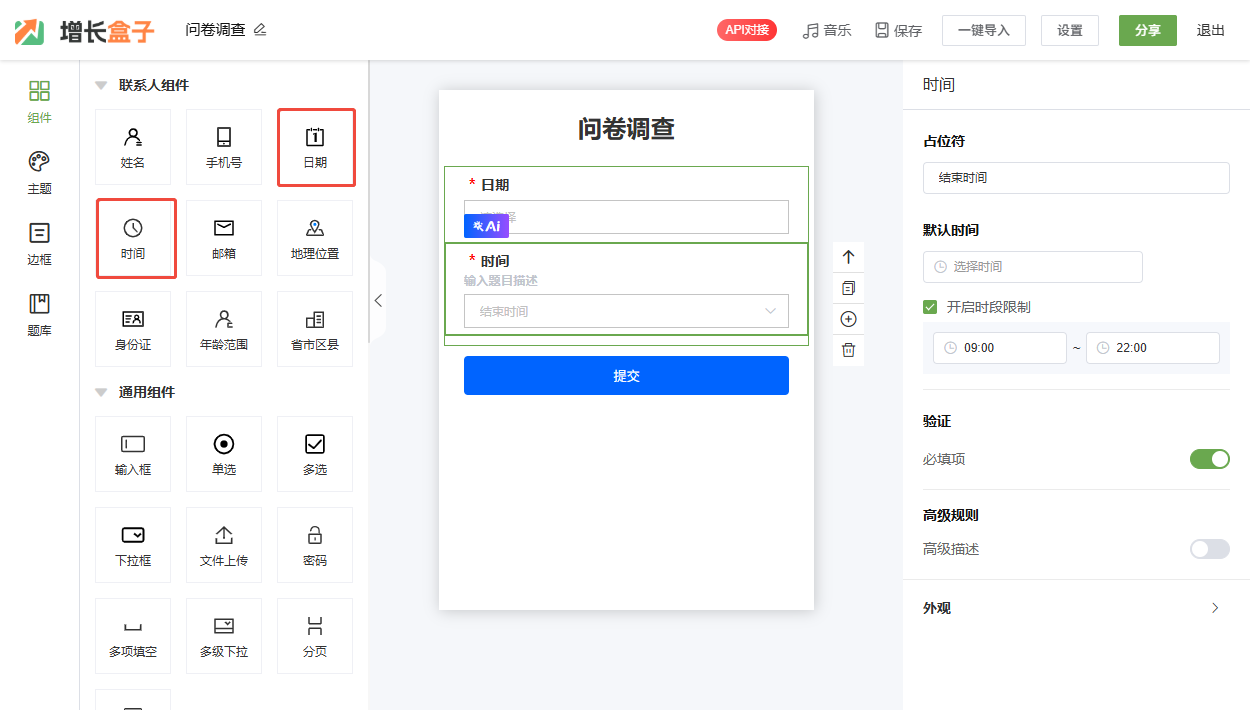The image size is (1250, 710).
Task: Switch to the 主题 theme tab
Action: 40,173
